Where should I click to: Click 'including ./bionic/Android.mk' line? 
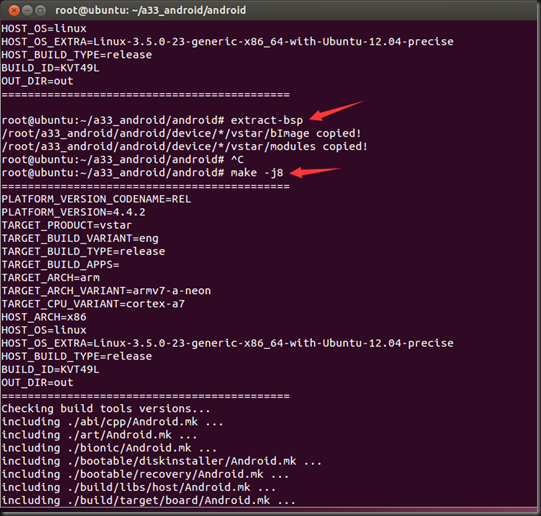coord(109,448)
